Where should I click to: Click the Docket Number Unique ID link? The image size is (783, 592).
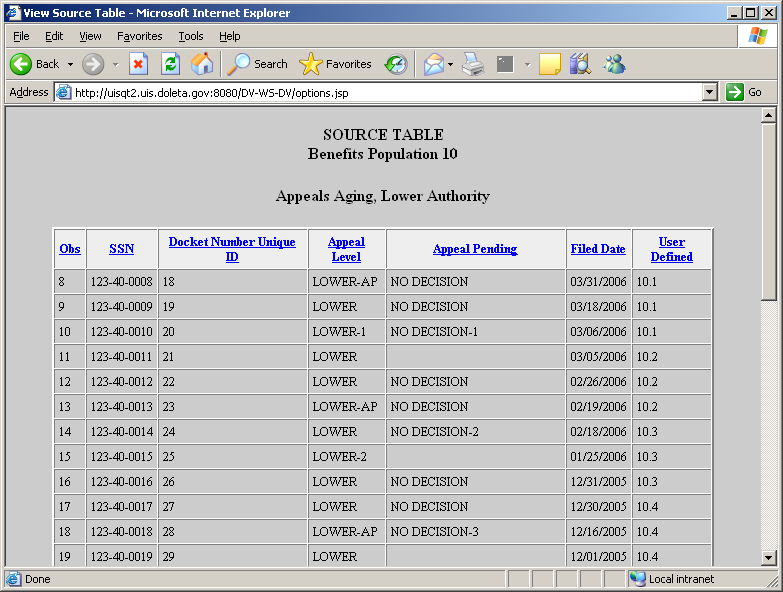pos(232,249)
